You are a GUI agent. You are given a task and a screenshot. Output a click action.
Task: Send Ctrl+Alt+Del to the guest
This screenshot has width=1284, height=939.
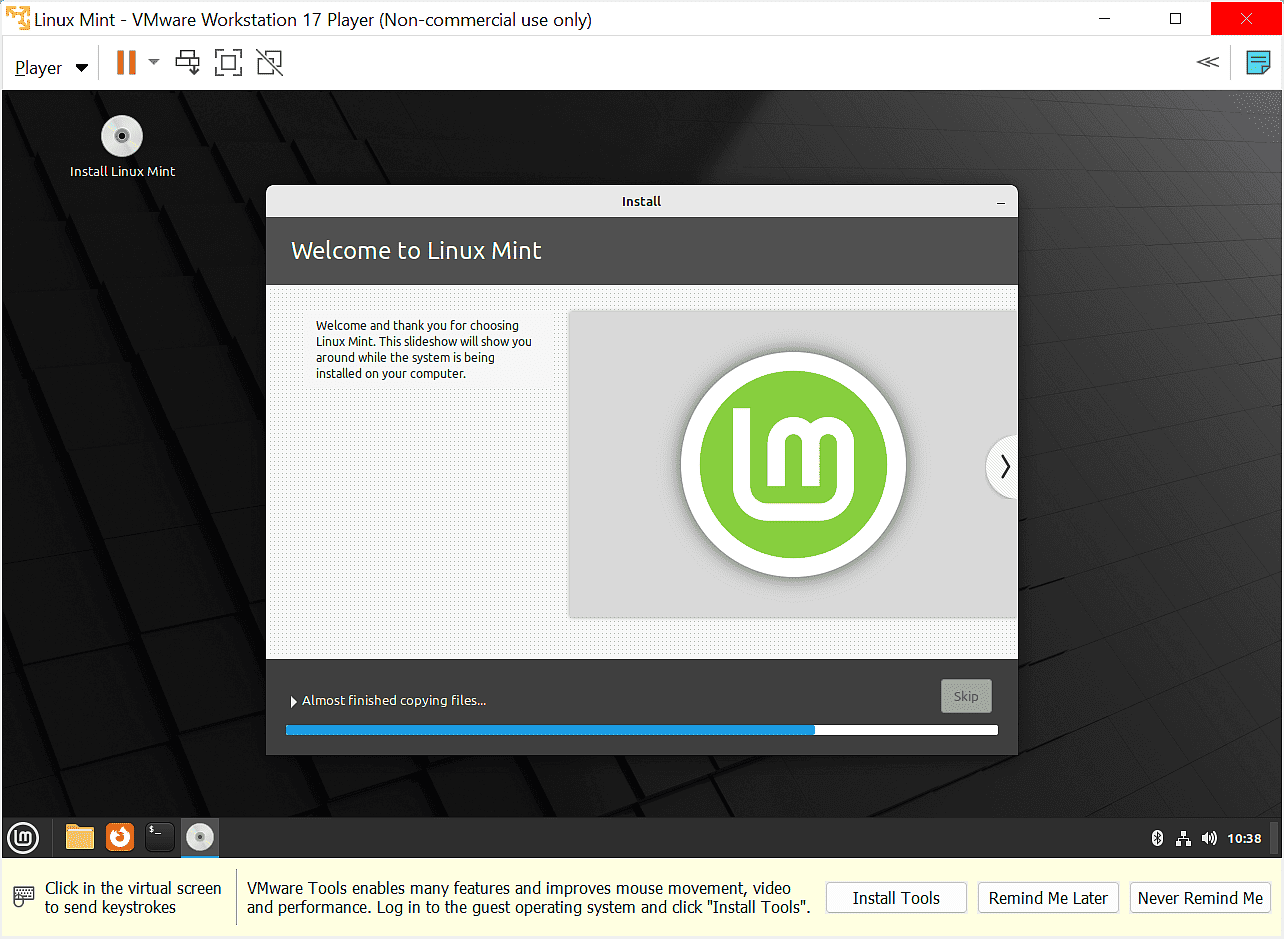tap(188, 62)
